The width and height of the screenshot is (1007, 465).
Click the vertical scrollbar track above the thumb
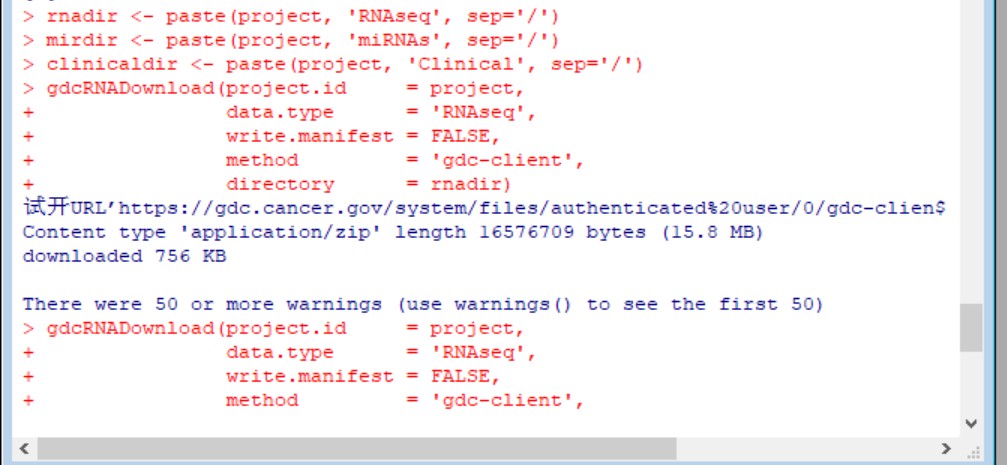tap(970, 150)
